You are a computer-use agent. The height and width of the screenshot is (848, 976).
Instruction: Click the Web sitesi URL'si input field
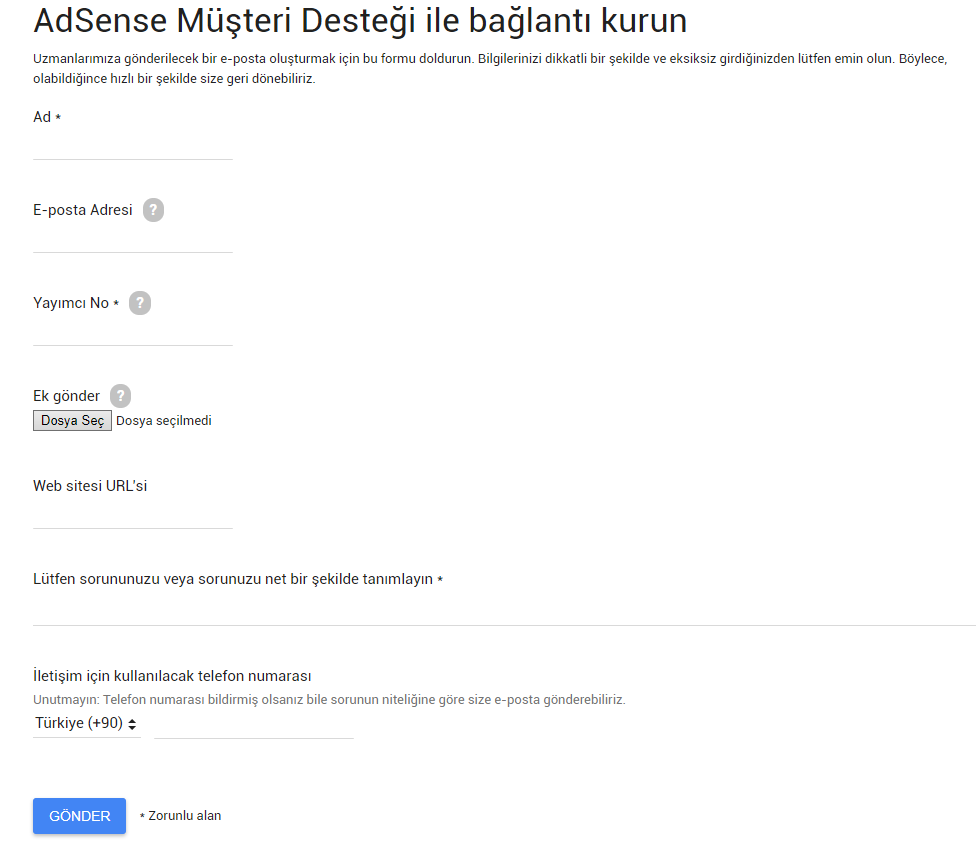(133, 515)
